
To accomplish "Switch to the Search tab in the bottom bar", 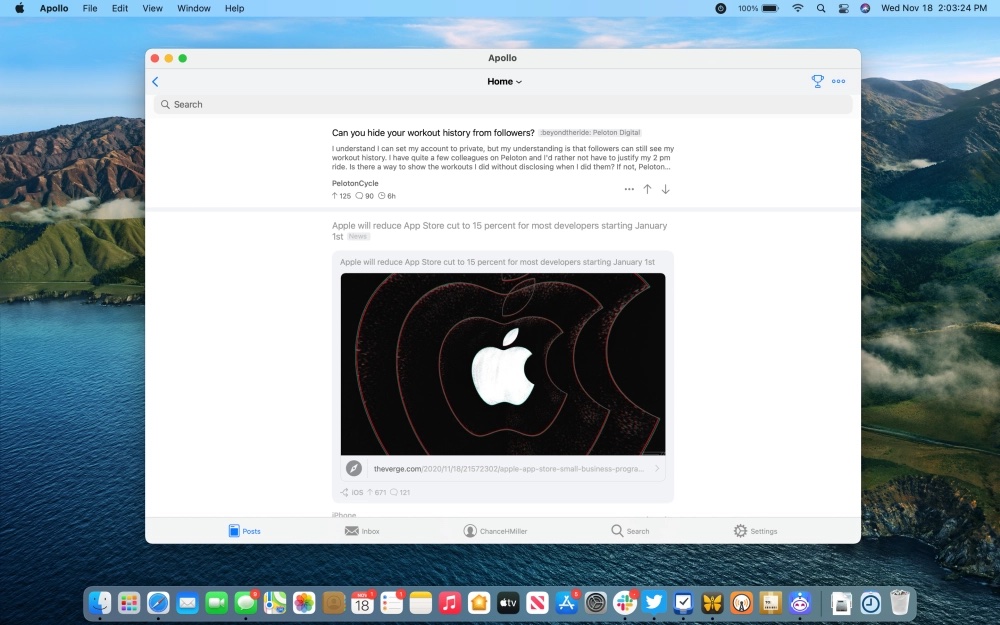I will click(630, 531).
